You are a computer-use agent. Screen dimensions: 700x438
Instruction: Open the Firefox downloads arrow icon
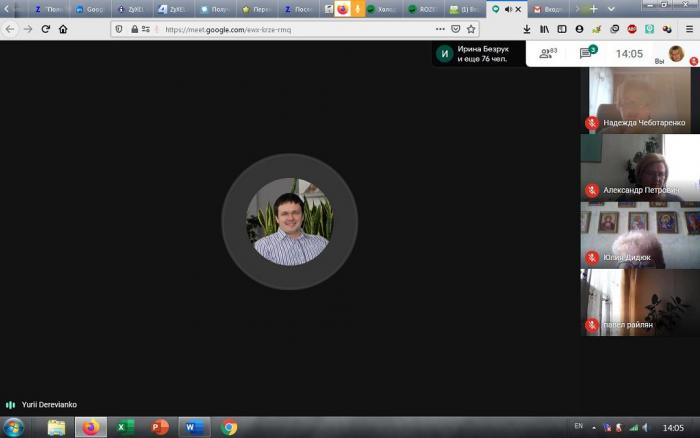tap(527, 29)
